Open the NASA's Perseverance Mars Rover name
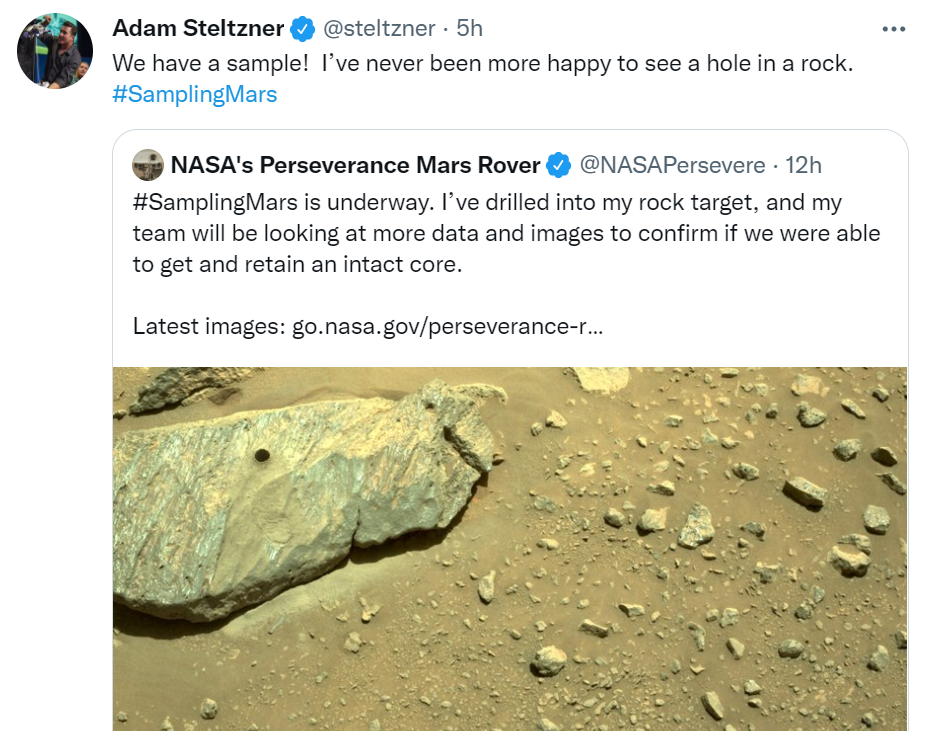928x731 pixels. click(x=355, y=164)
